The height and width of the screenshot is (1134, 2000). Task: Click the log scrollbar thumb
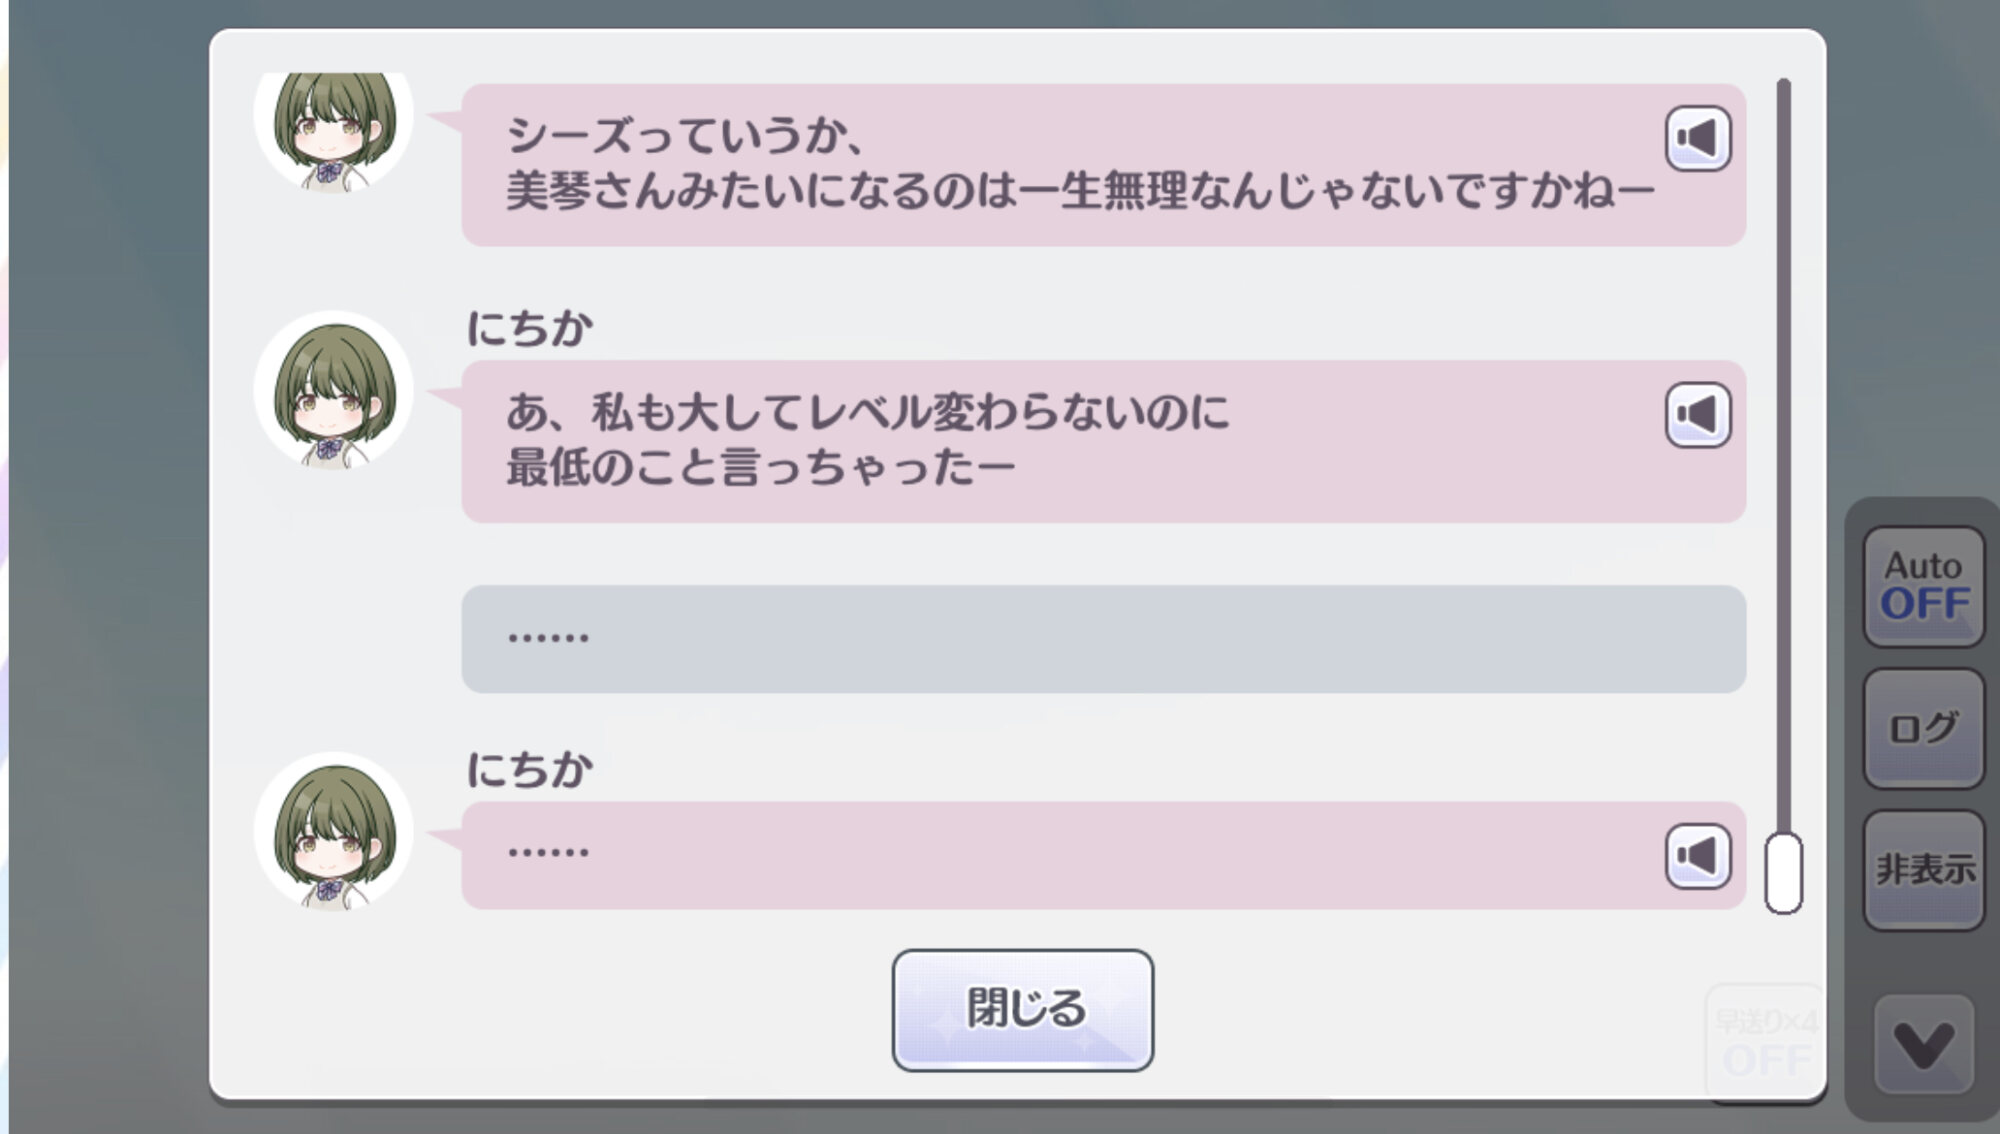point(1783,873)
